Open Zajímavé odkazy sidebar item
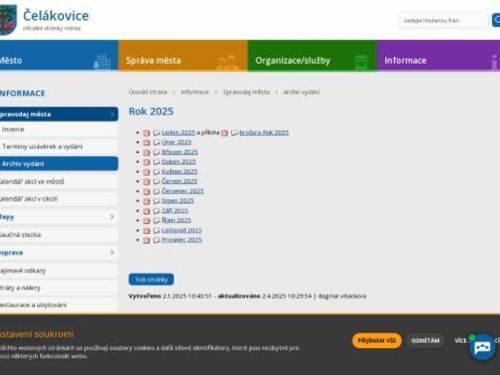The height and width of the screenshot is (375, 500). click(x=59, y=271)
